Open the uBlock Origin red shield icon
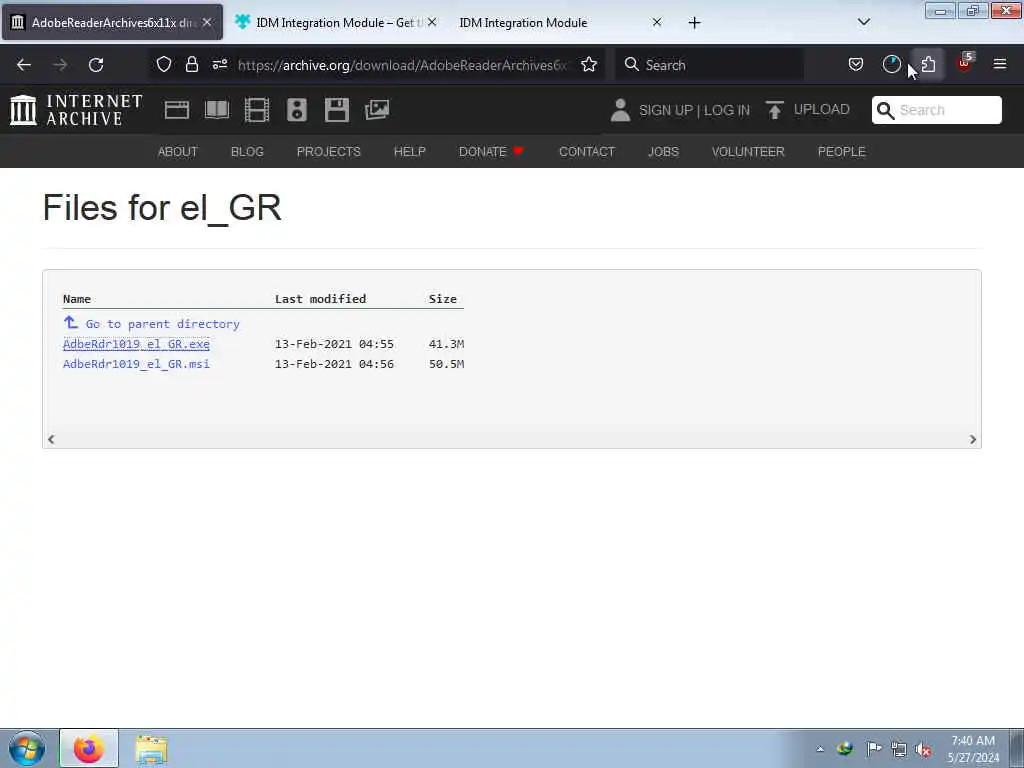The image size is (1024, 768). [964, 64]
